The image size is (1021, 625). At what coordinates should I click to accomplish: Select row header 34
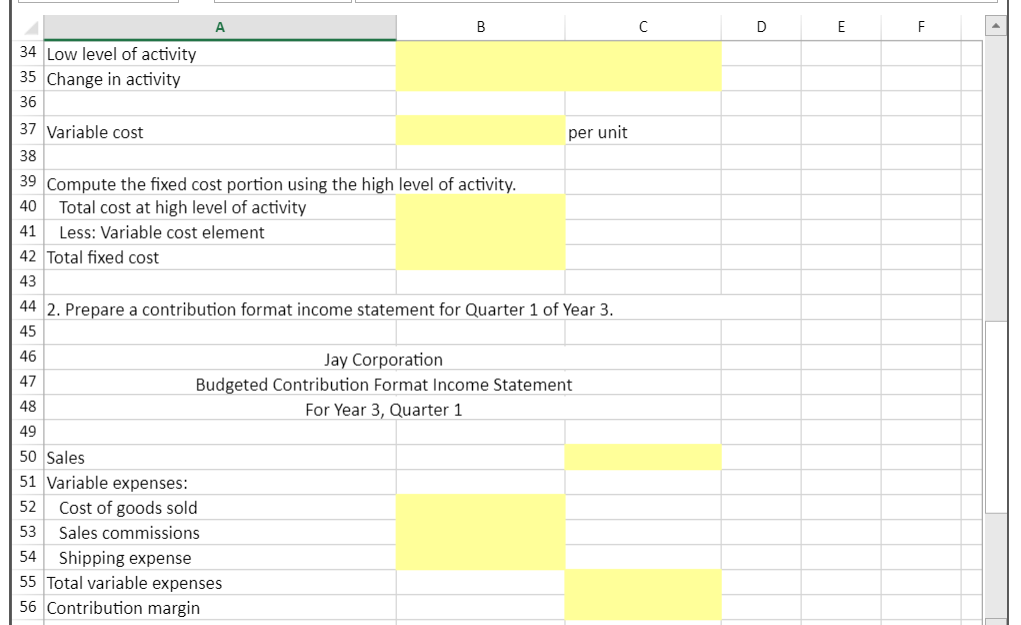pos(28,54)
